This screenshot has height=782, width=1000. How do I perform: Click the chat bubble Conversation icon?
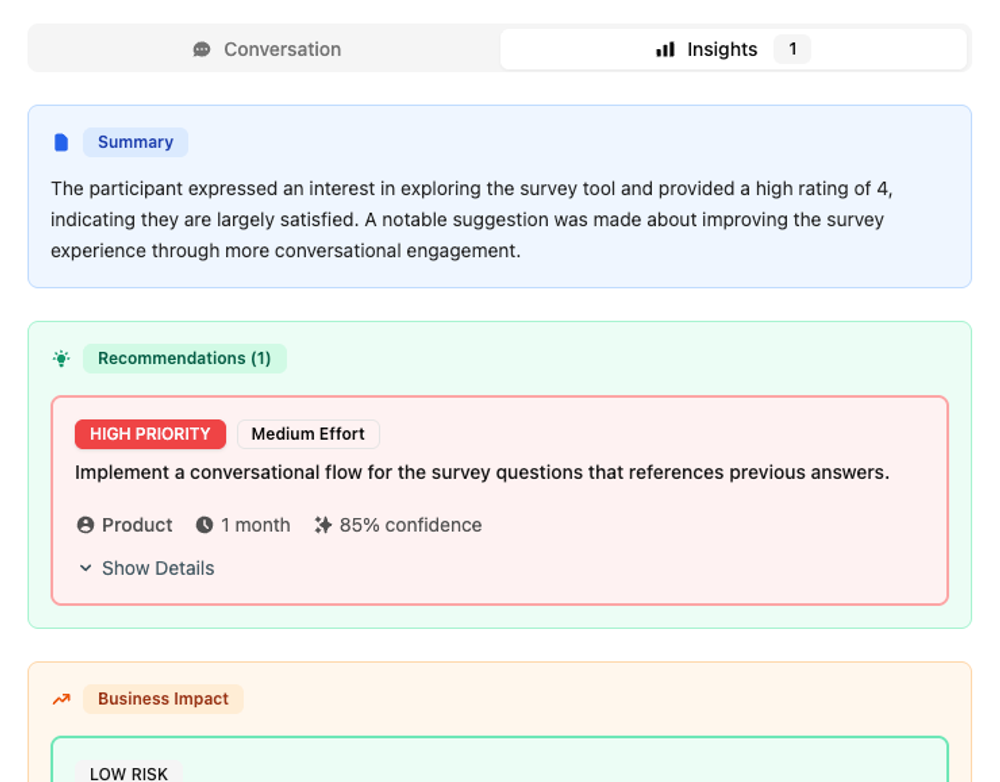coord(202,49)
